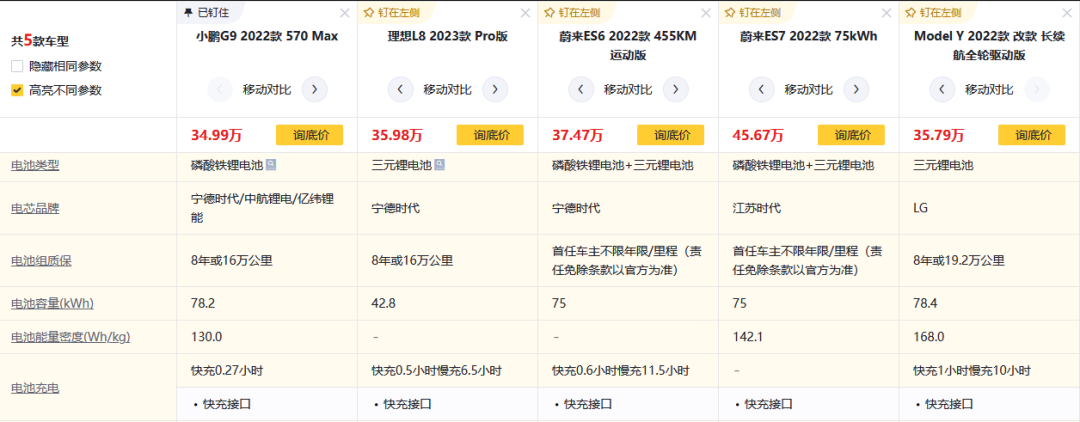Close the 理想L8 2023款 Pro版 column
The image size is (1080, 422).
[525, 13]
